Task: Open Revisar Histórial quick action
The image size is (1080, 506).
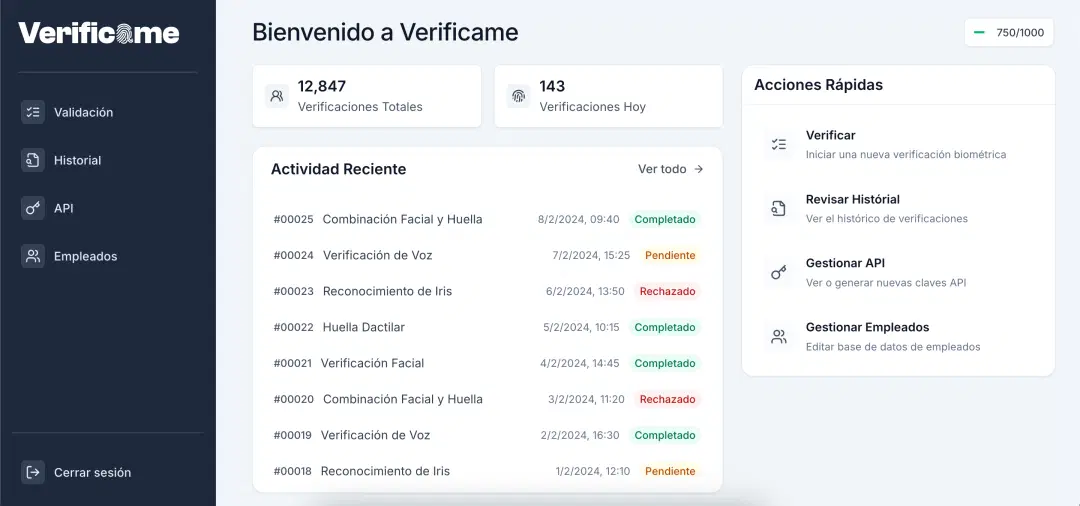Action: pos(898,209)
